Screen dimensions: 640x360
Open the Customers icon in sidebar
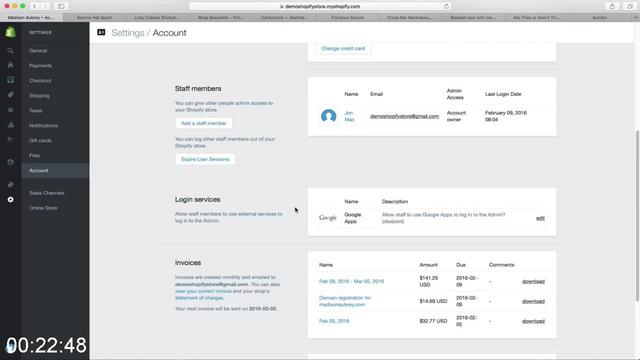10,110
